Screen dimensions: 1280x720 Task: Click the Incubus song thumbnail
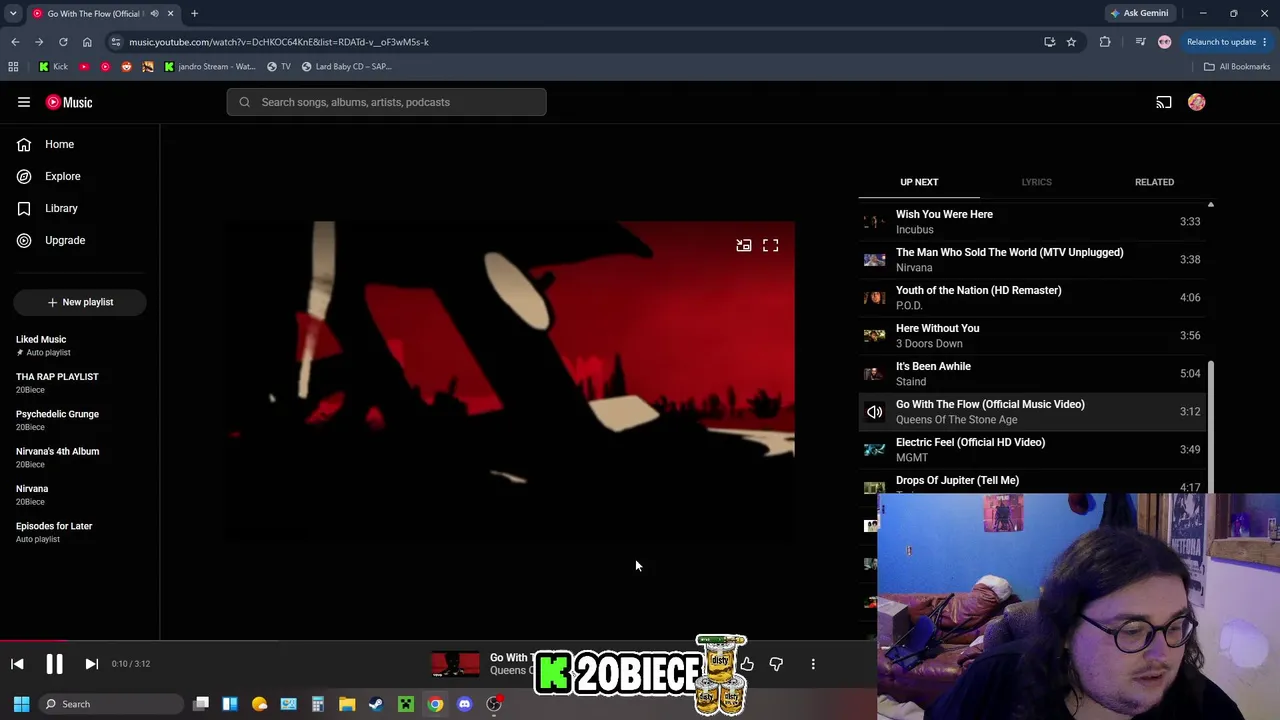875,221
